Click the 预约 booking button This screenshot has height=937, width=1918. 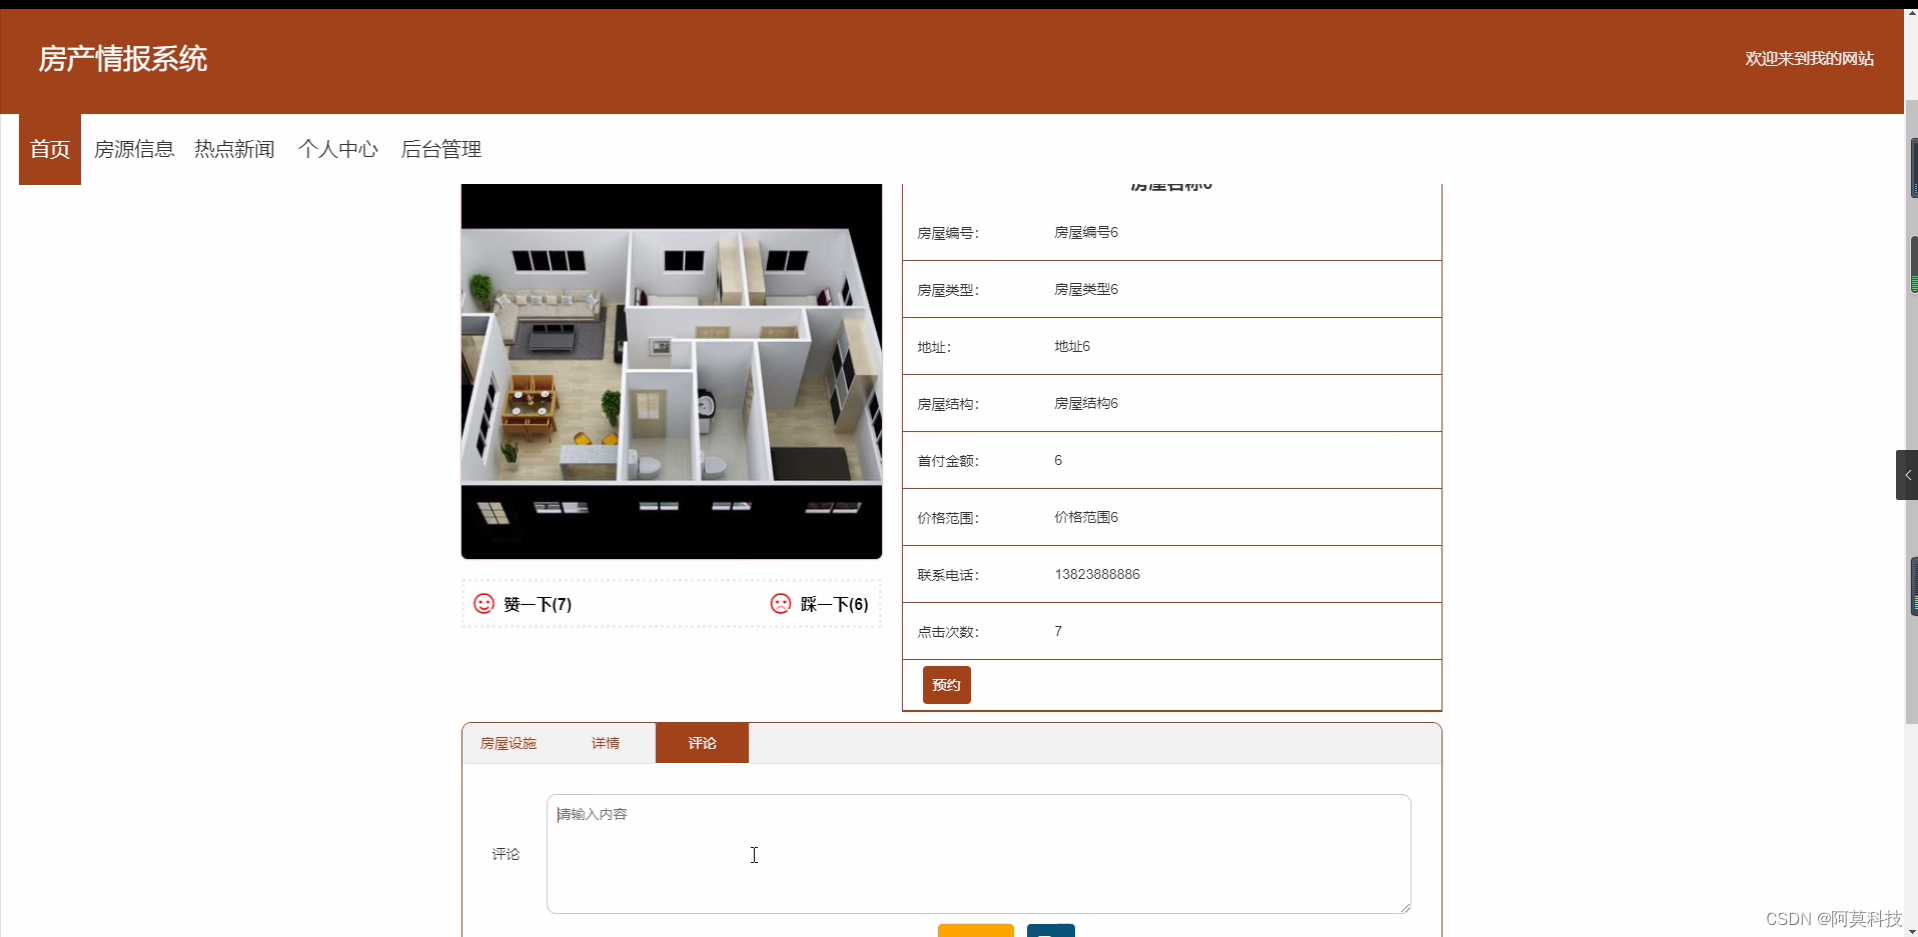tap(946, 685)
